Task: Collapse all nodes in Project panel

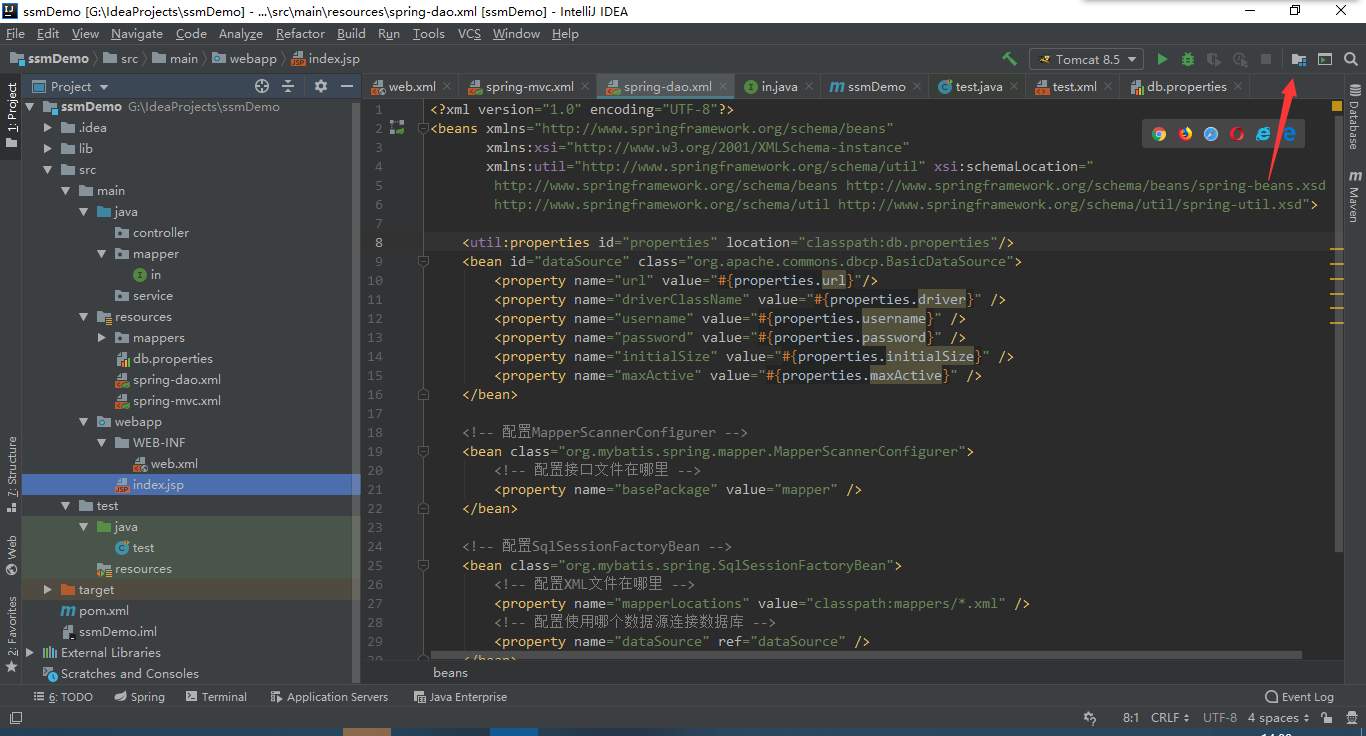Action: (288, 86)
